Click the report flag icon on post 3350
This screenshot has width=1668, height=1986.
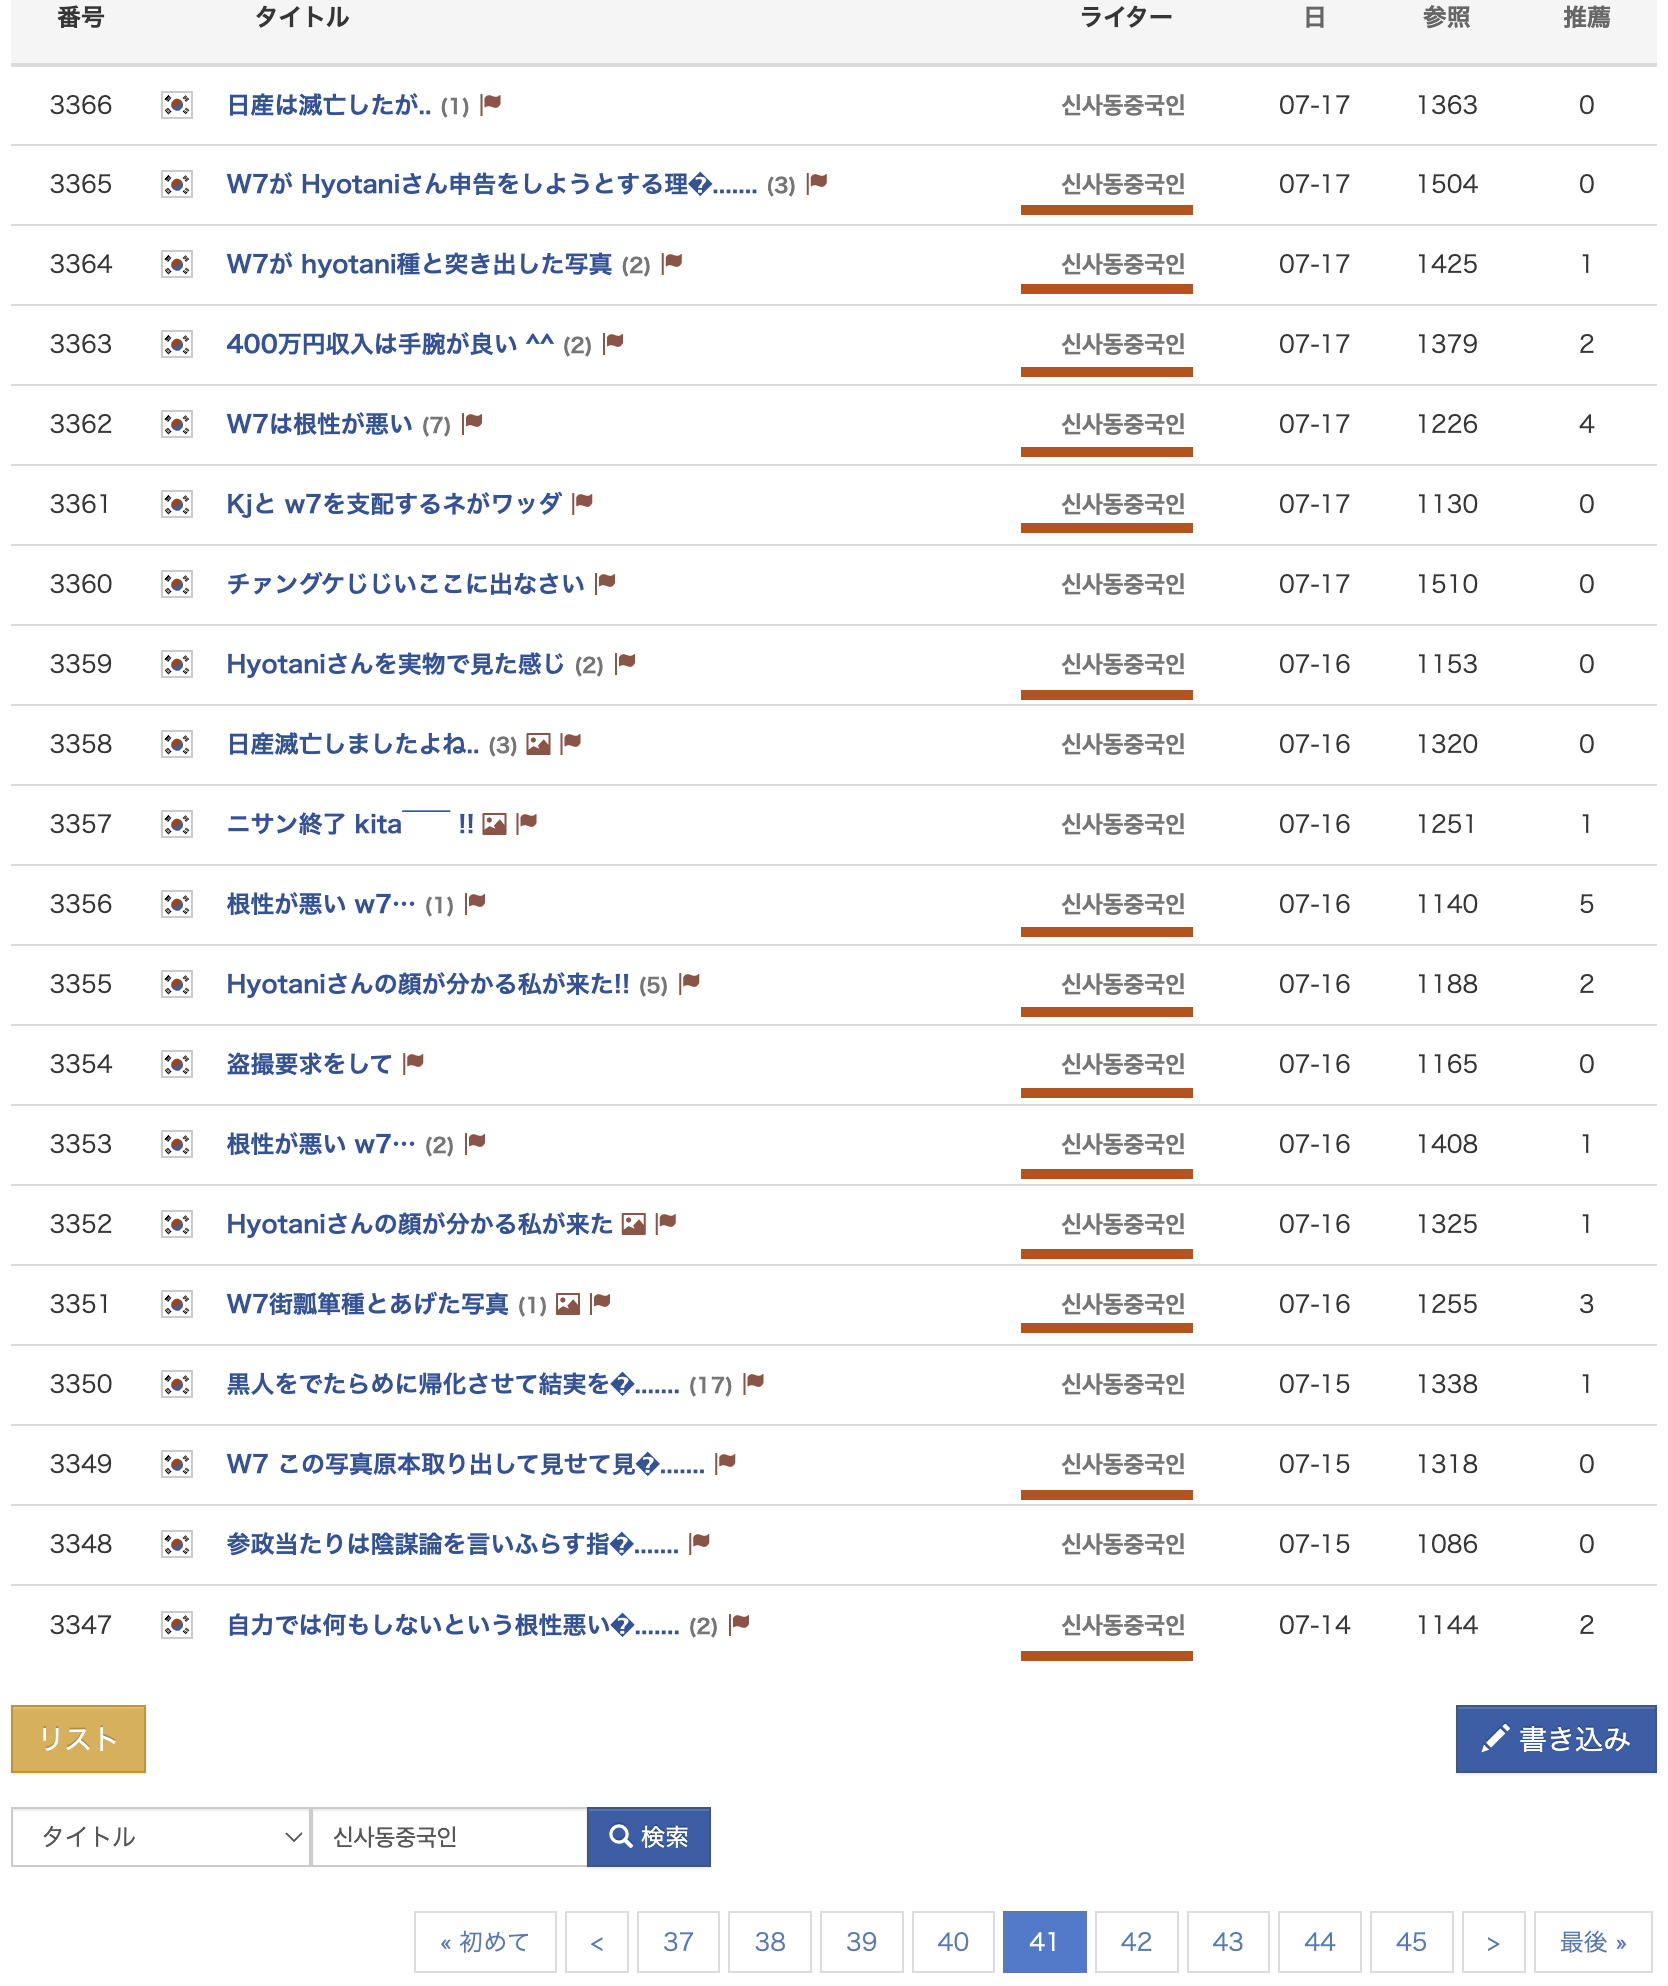click(754, 1384)
